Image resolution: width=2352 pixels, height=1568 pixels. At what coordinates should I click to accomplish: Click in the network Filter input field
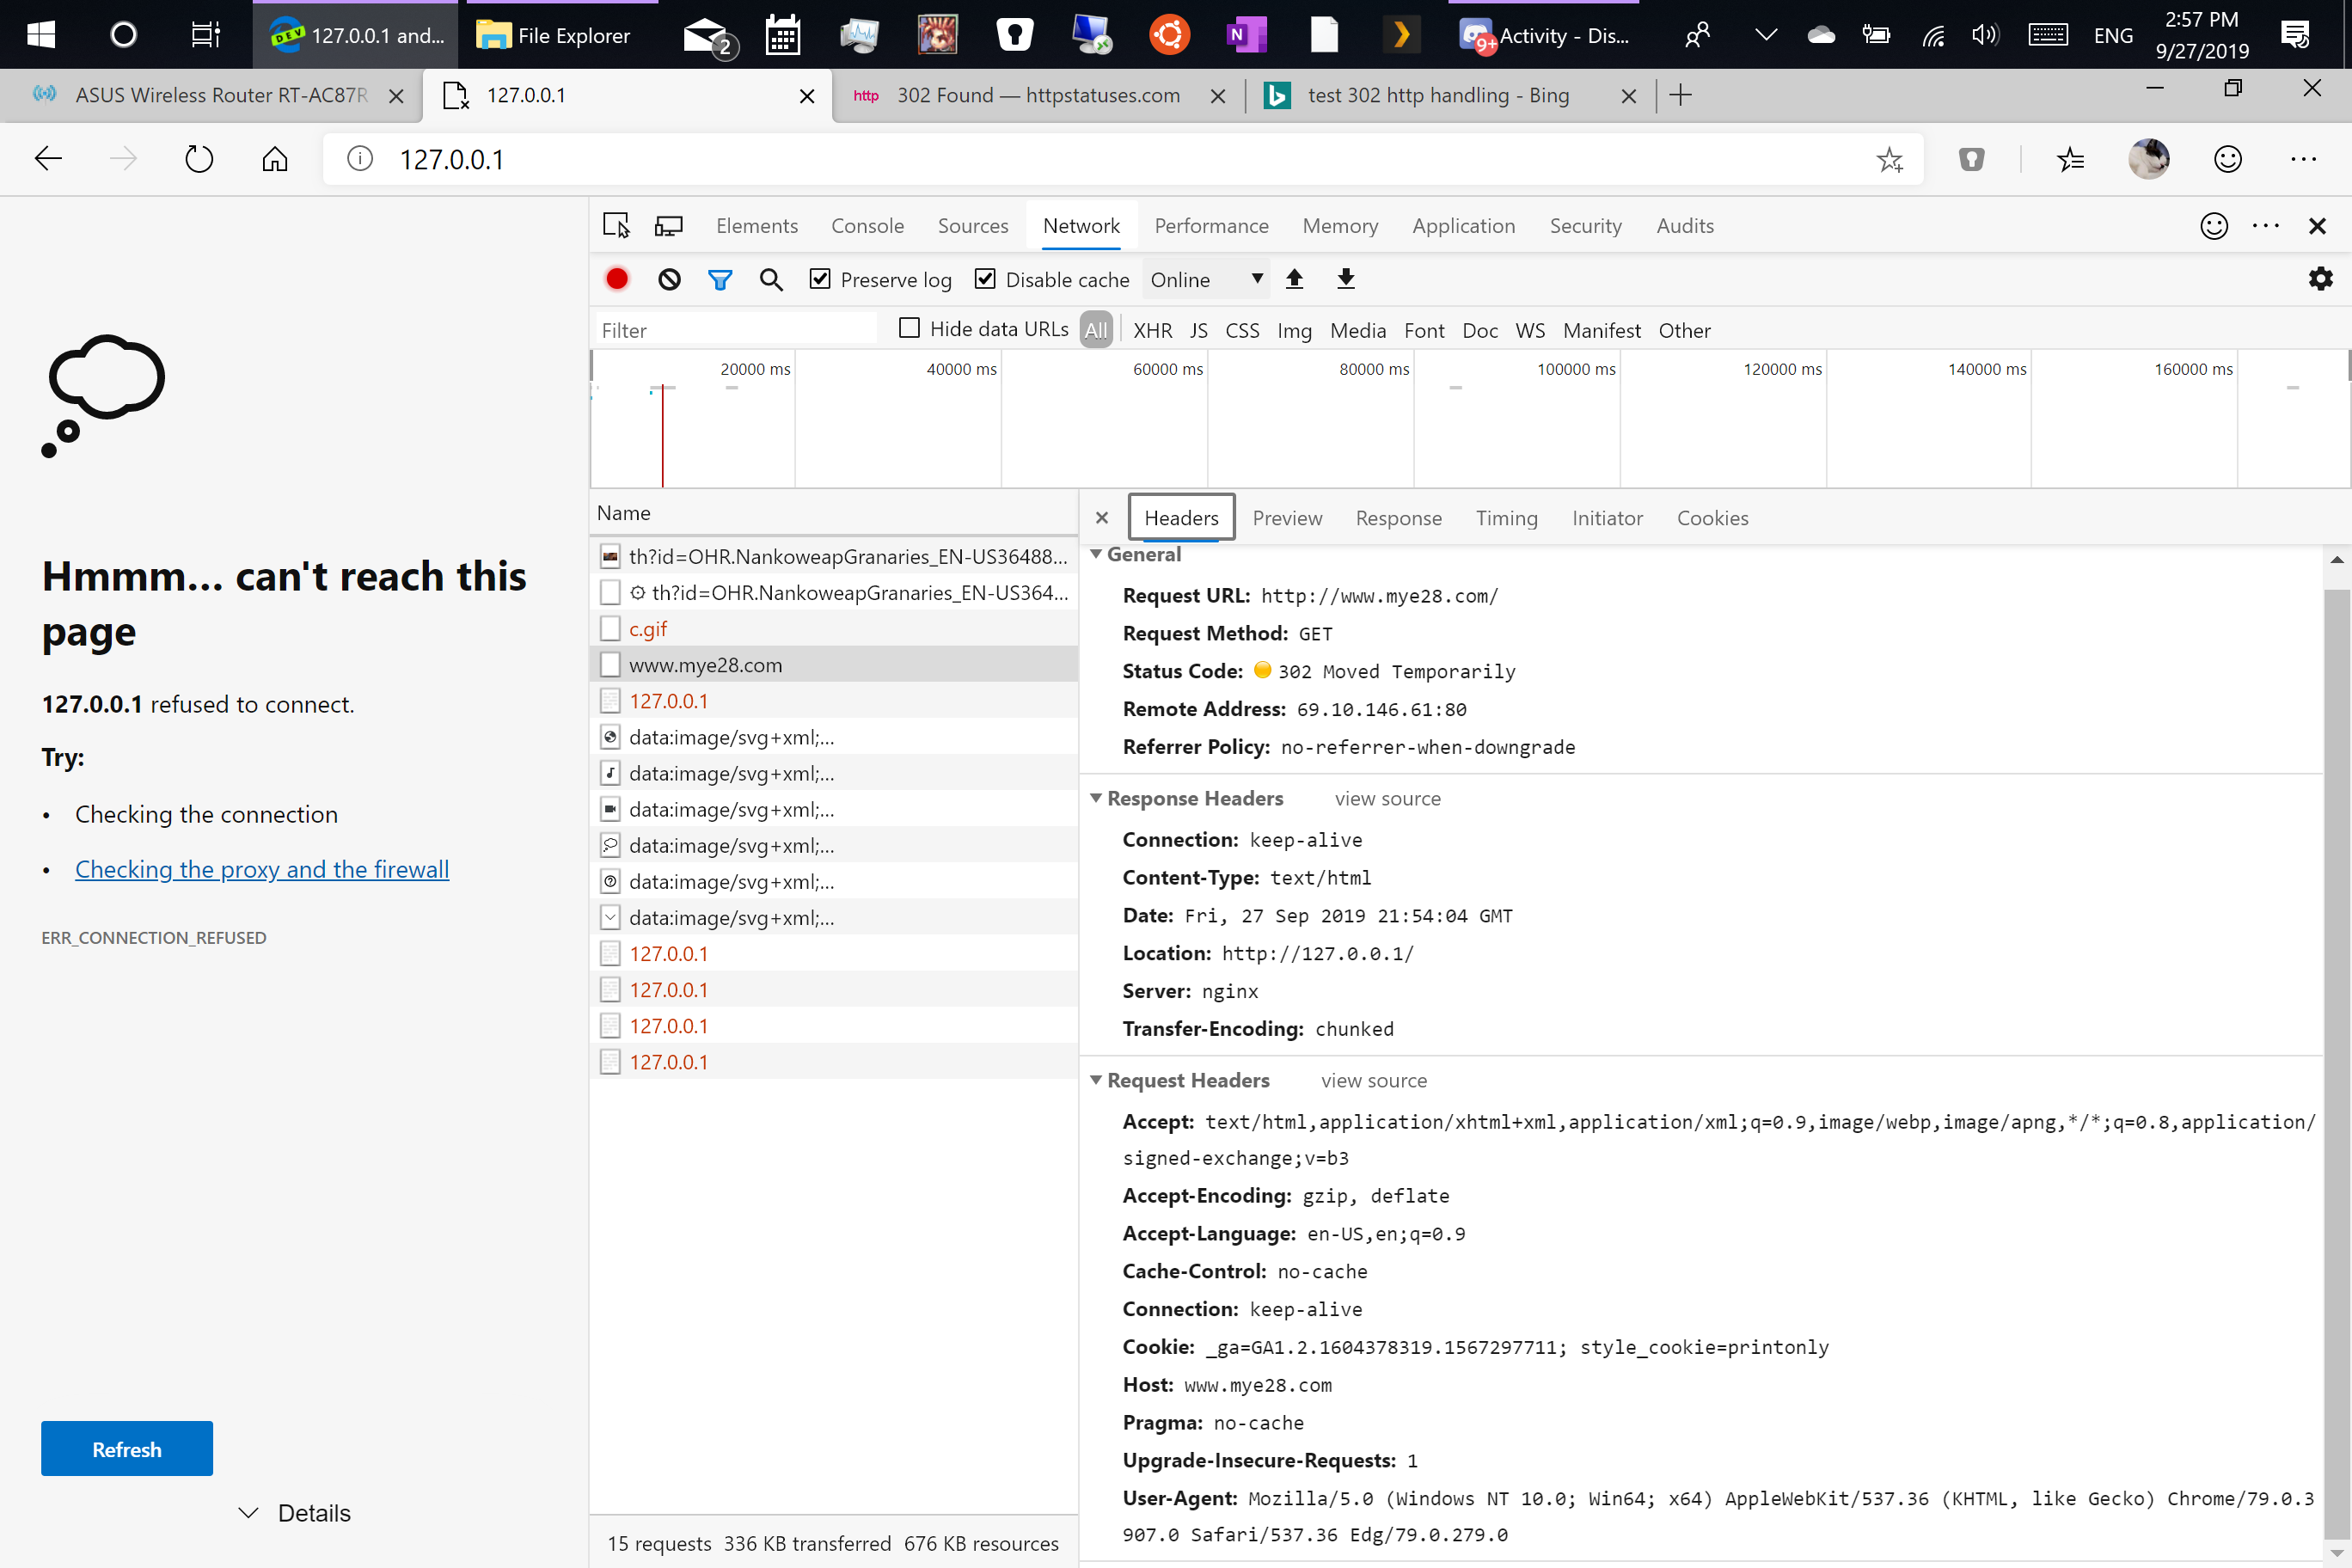pos(736,330)
